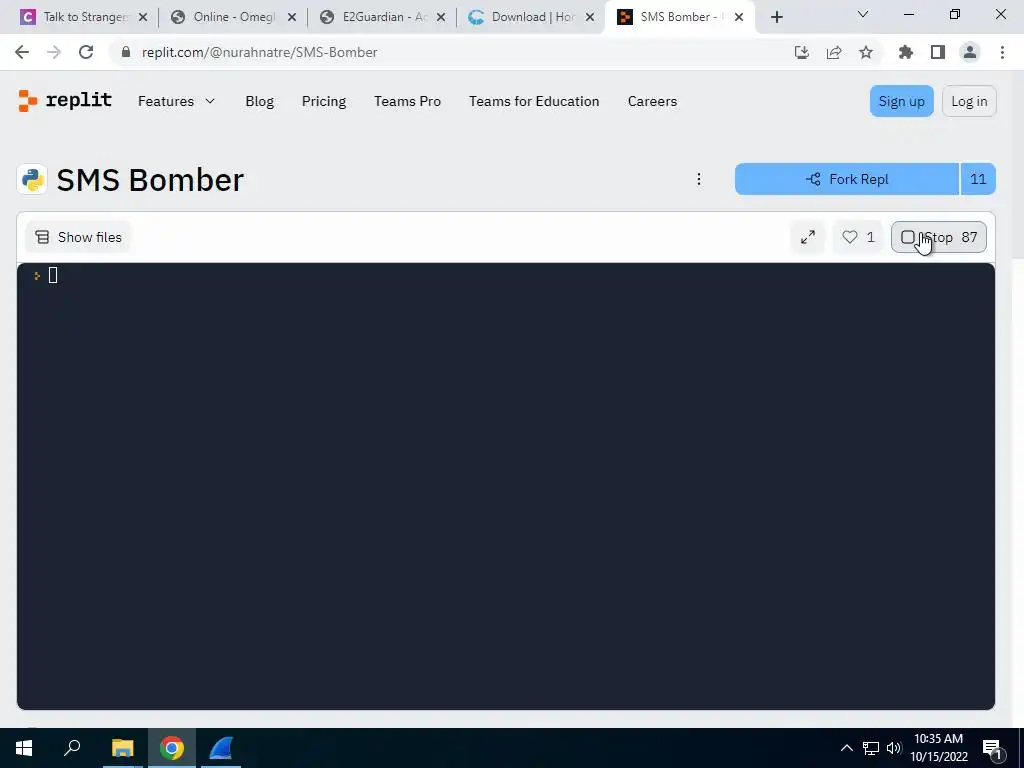Screen dimensions: 1024x768
Task: Share this page icon
Action: click(834, 52)
